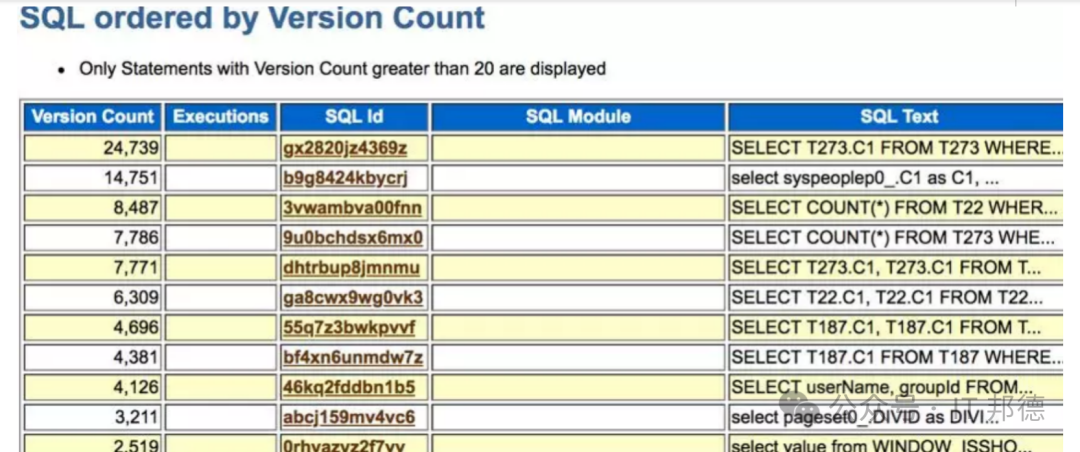Open SQL Id dhtrbup8jmnmu
1080x452 pixels.
[351, 267]
